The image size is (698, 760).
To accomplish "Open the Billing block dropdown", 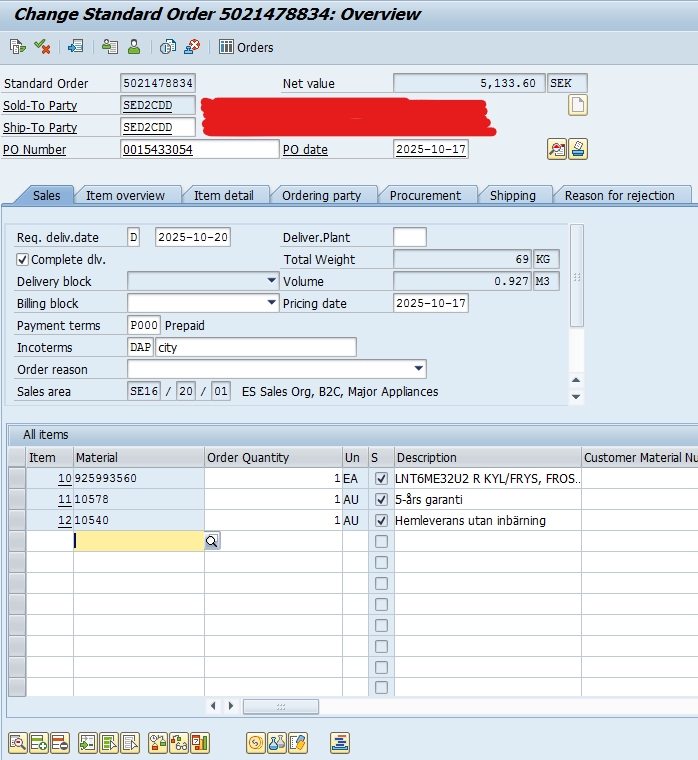I will pyautogui.click(x=271, y=303).
